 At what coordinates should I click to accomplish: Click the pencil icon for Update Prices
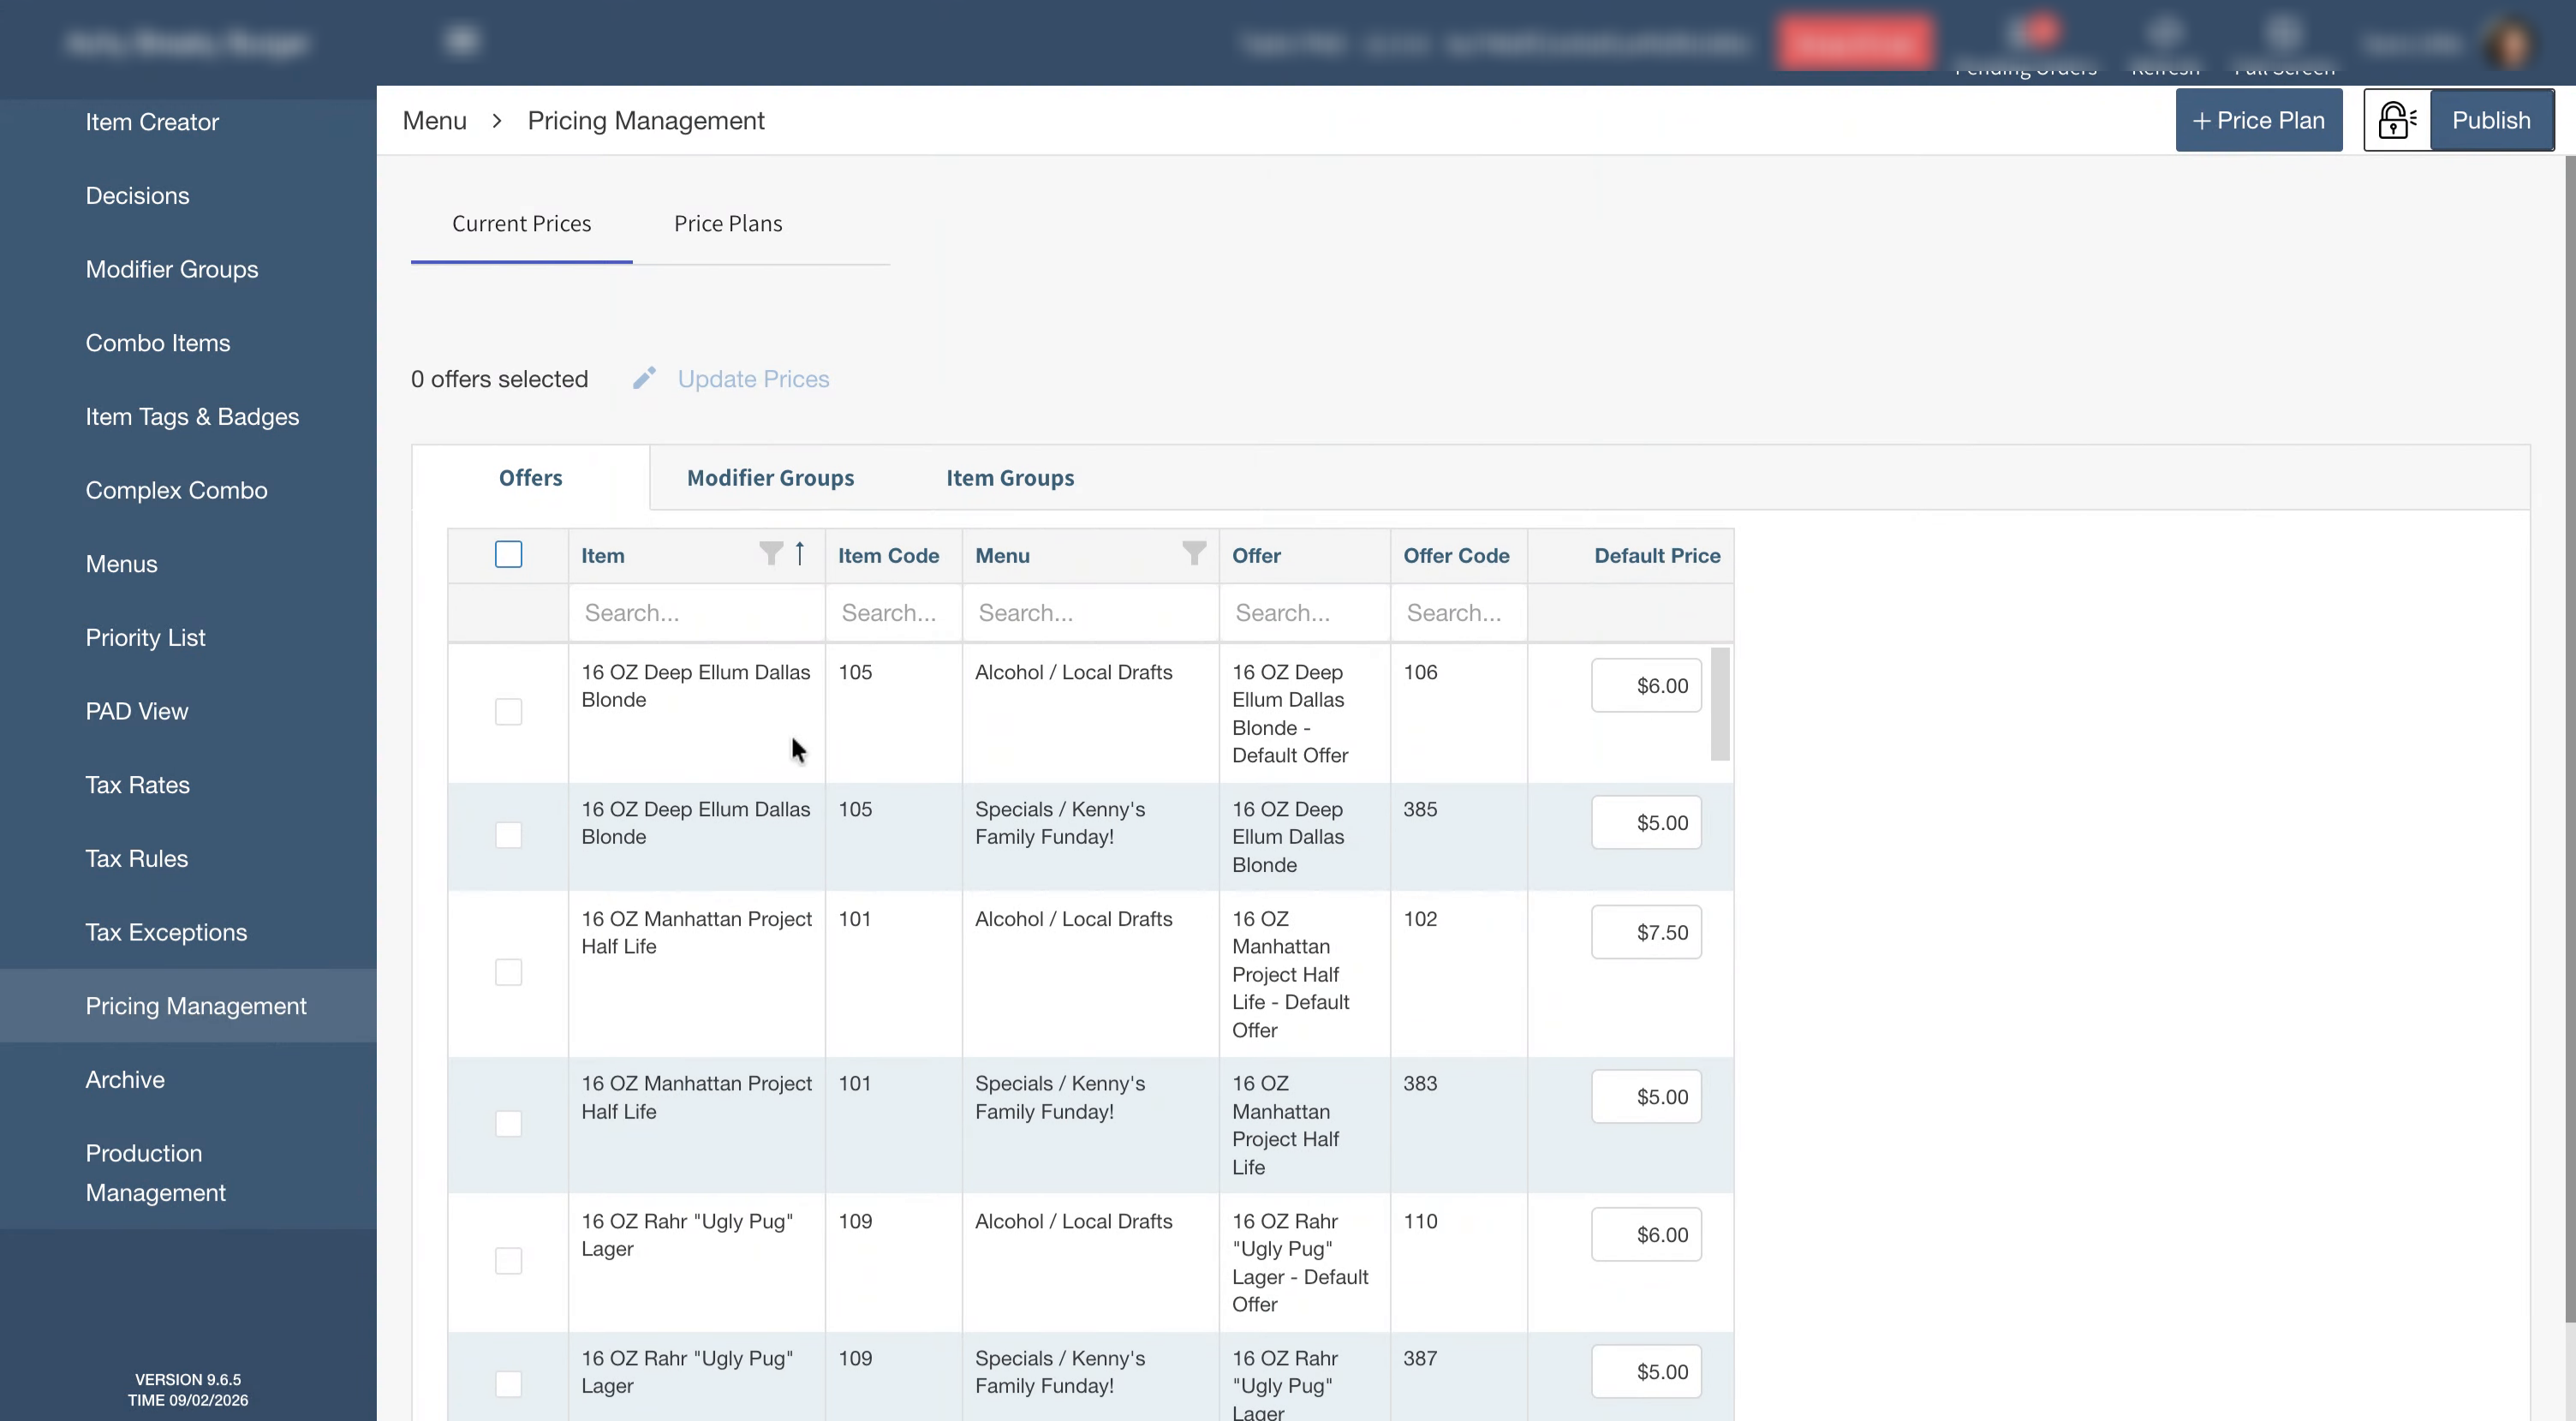click(645, 378)
